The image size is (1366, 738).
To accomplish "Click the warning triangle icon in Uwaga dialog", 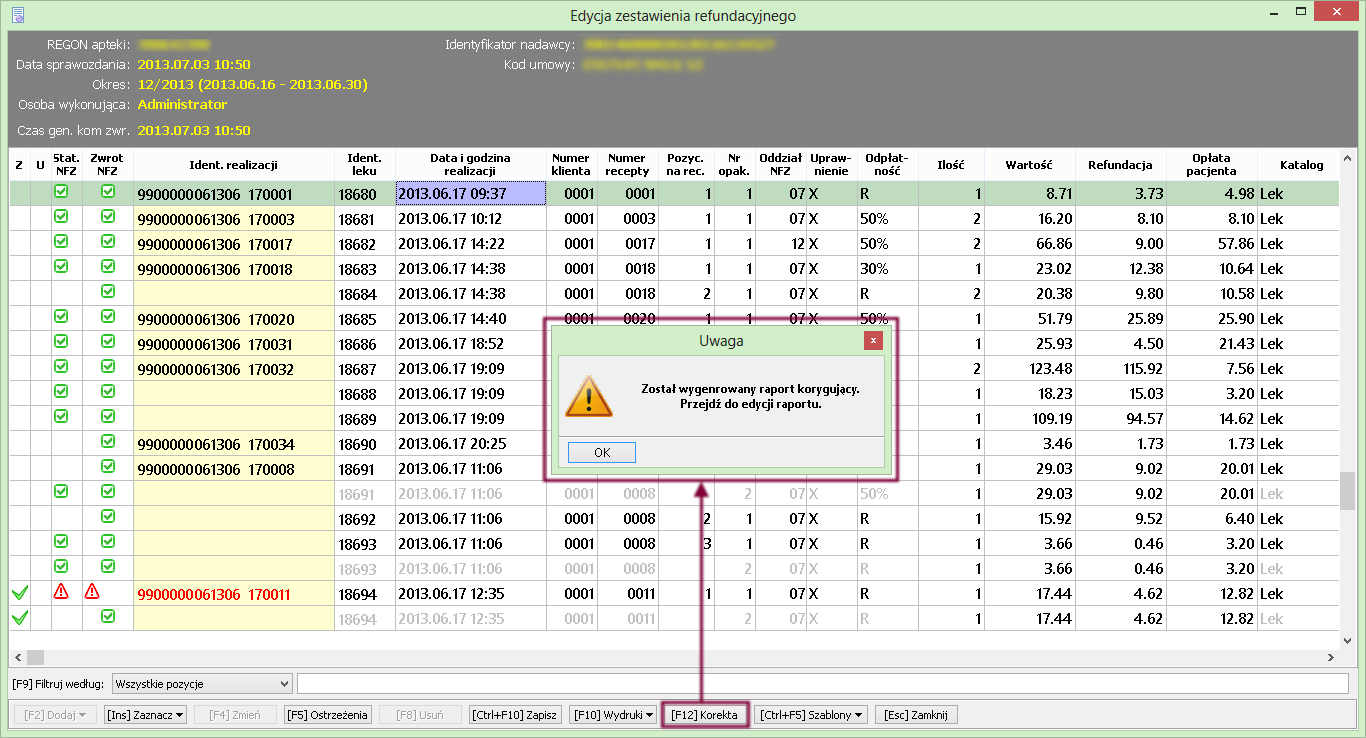I will point(589,396).
